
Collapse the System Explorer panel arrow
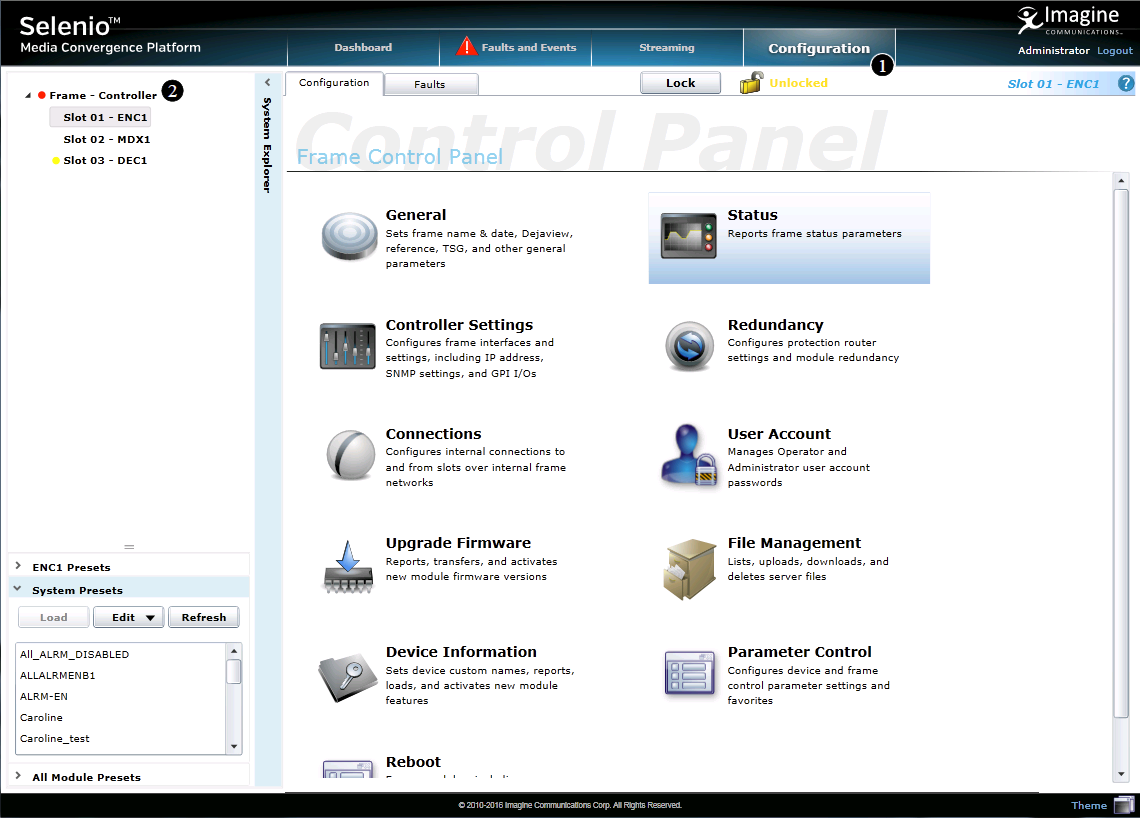point(268,82)
